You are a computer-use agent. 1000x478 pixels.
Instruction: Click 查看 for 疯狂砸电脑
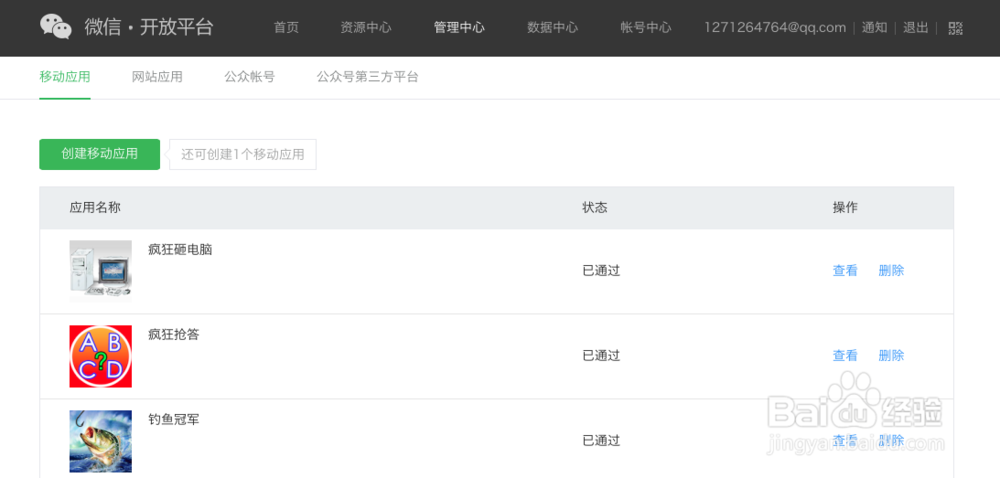pos(845,271)
